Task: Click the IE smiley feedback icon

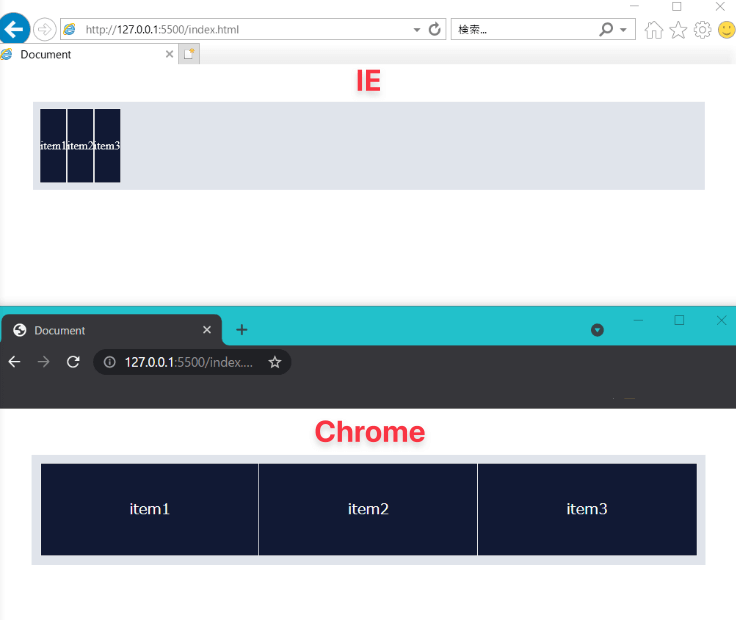Action: pos(727,30)
